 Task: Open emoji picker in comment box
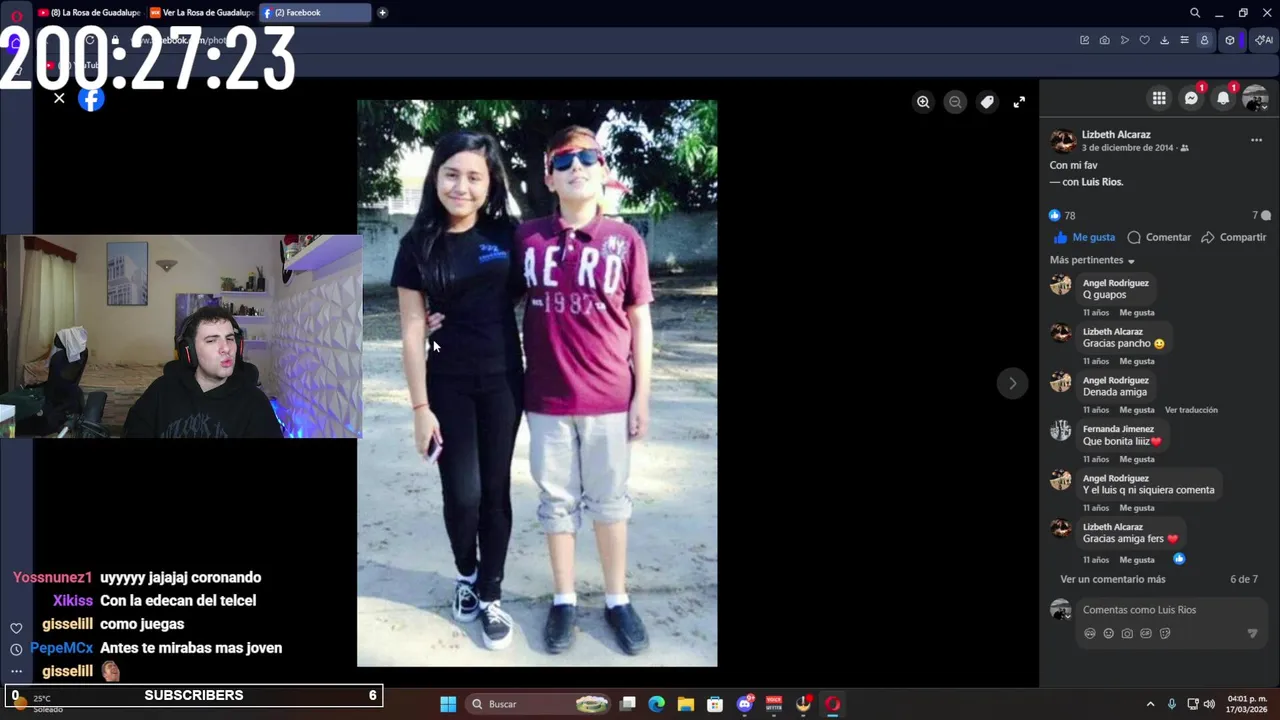[x=1108, y=633]
